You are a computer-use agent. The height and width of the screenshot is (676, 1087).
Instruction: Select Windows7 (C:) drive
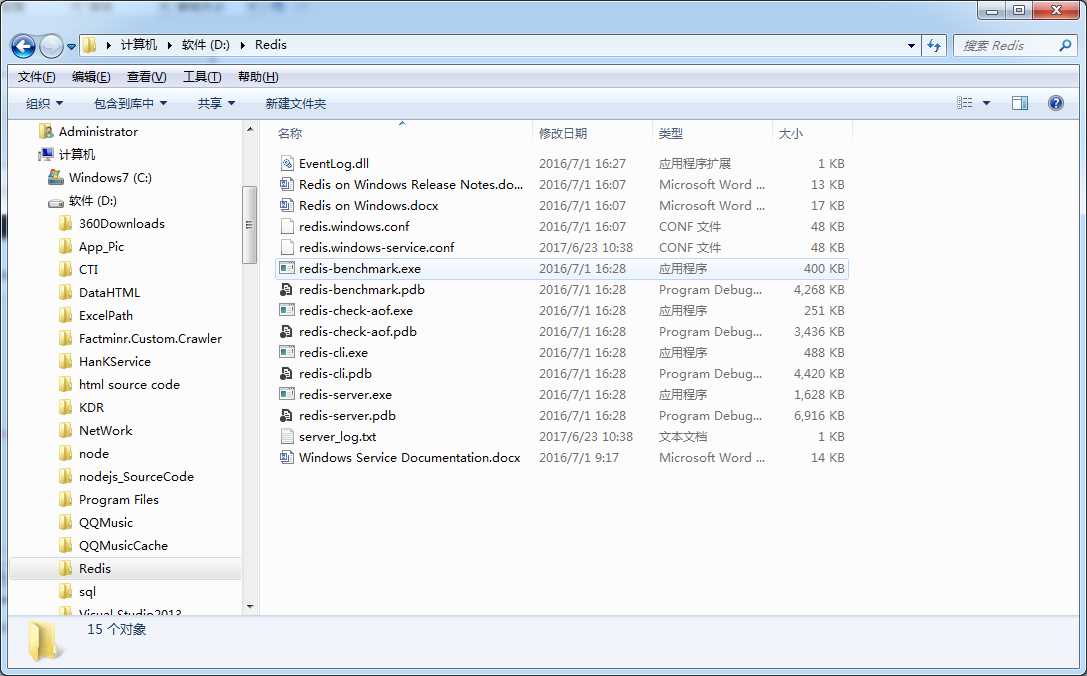110,177
